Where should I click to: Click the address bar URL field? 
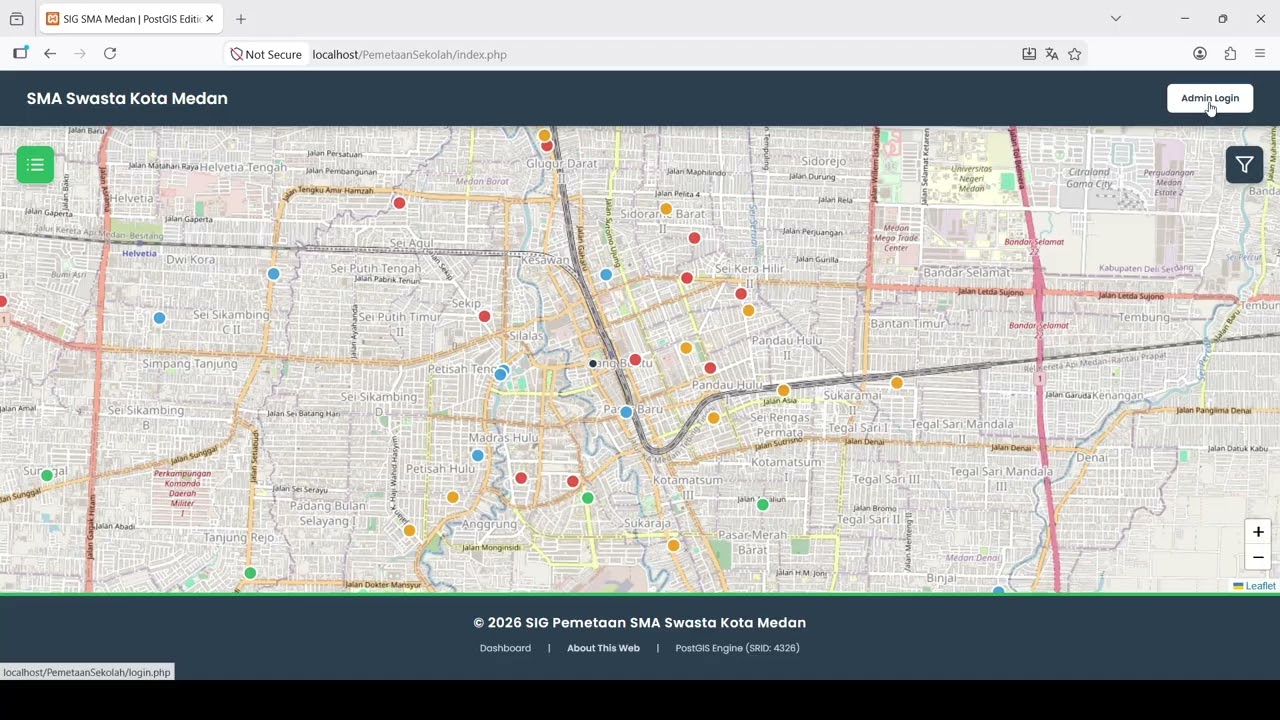660,54
